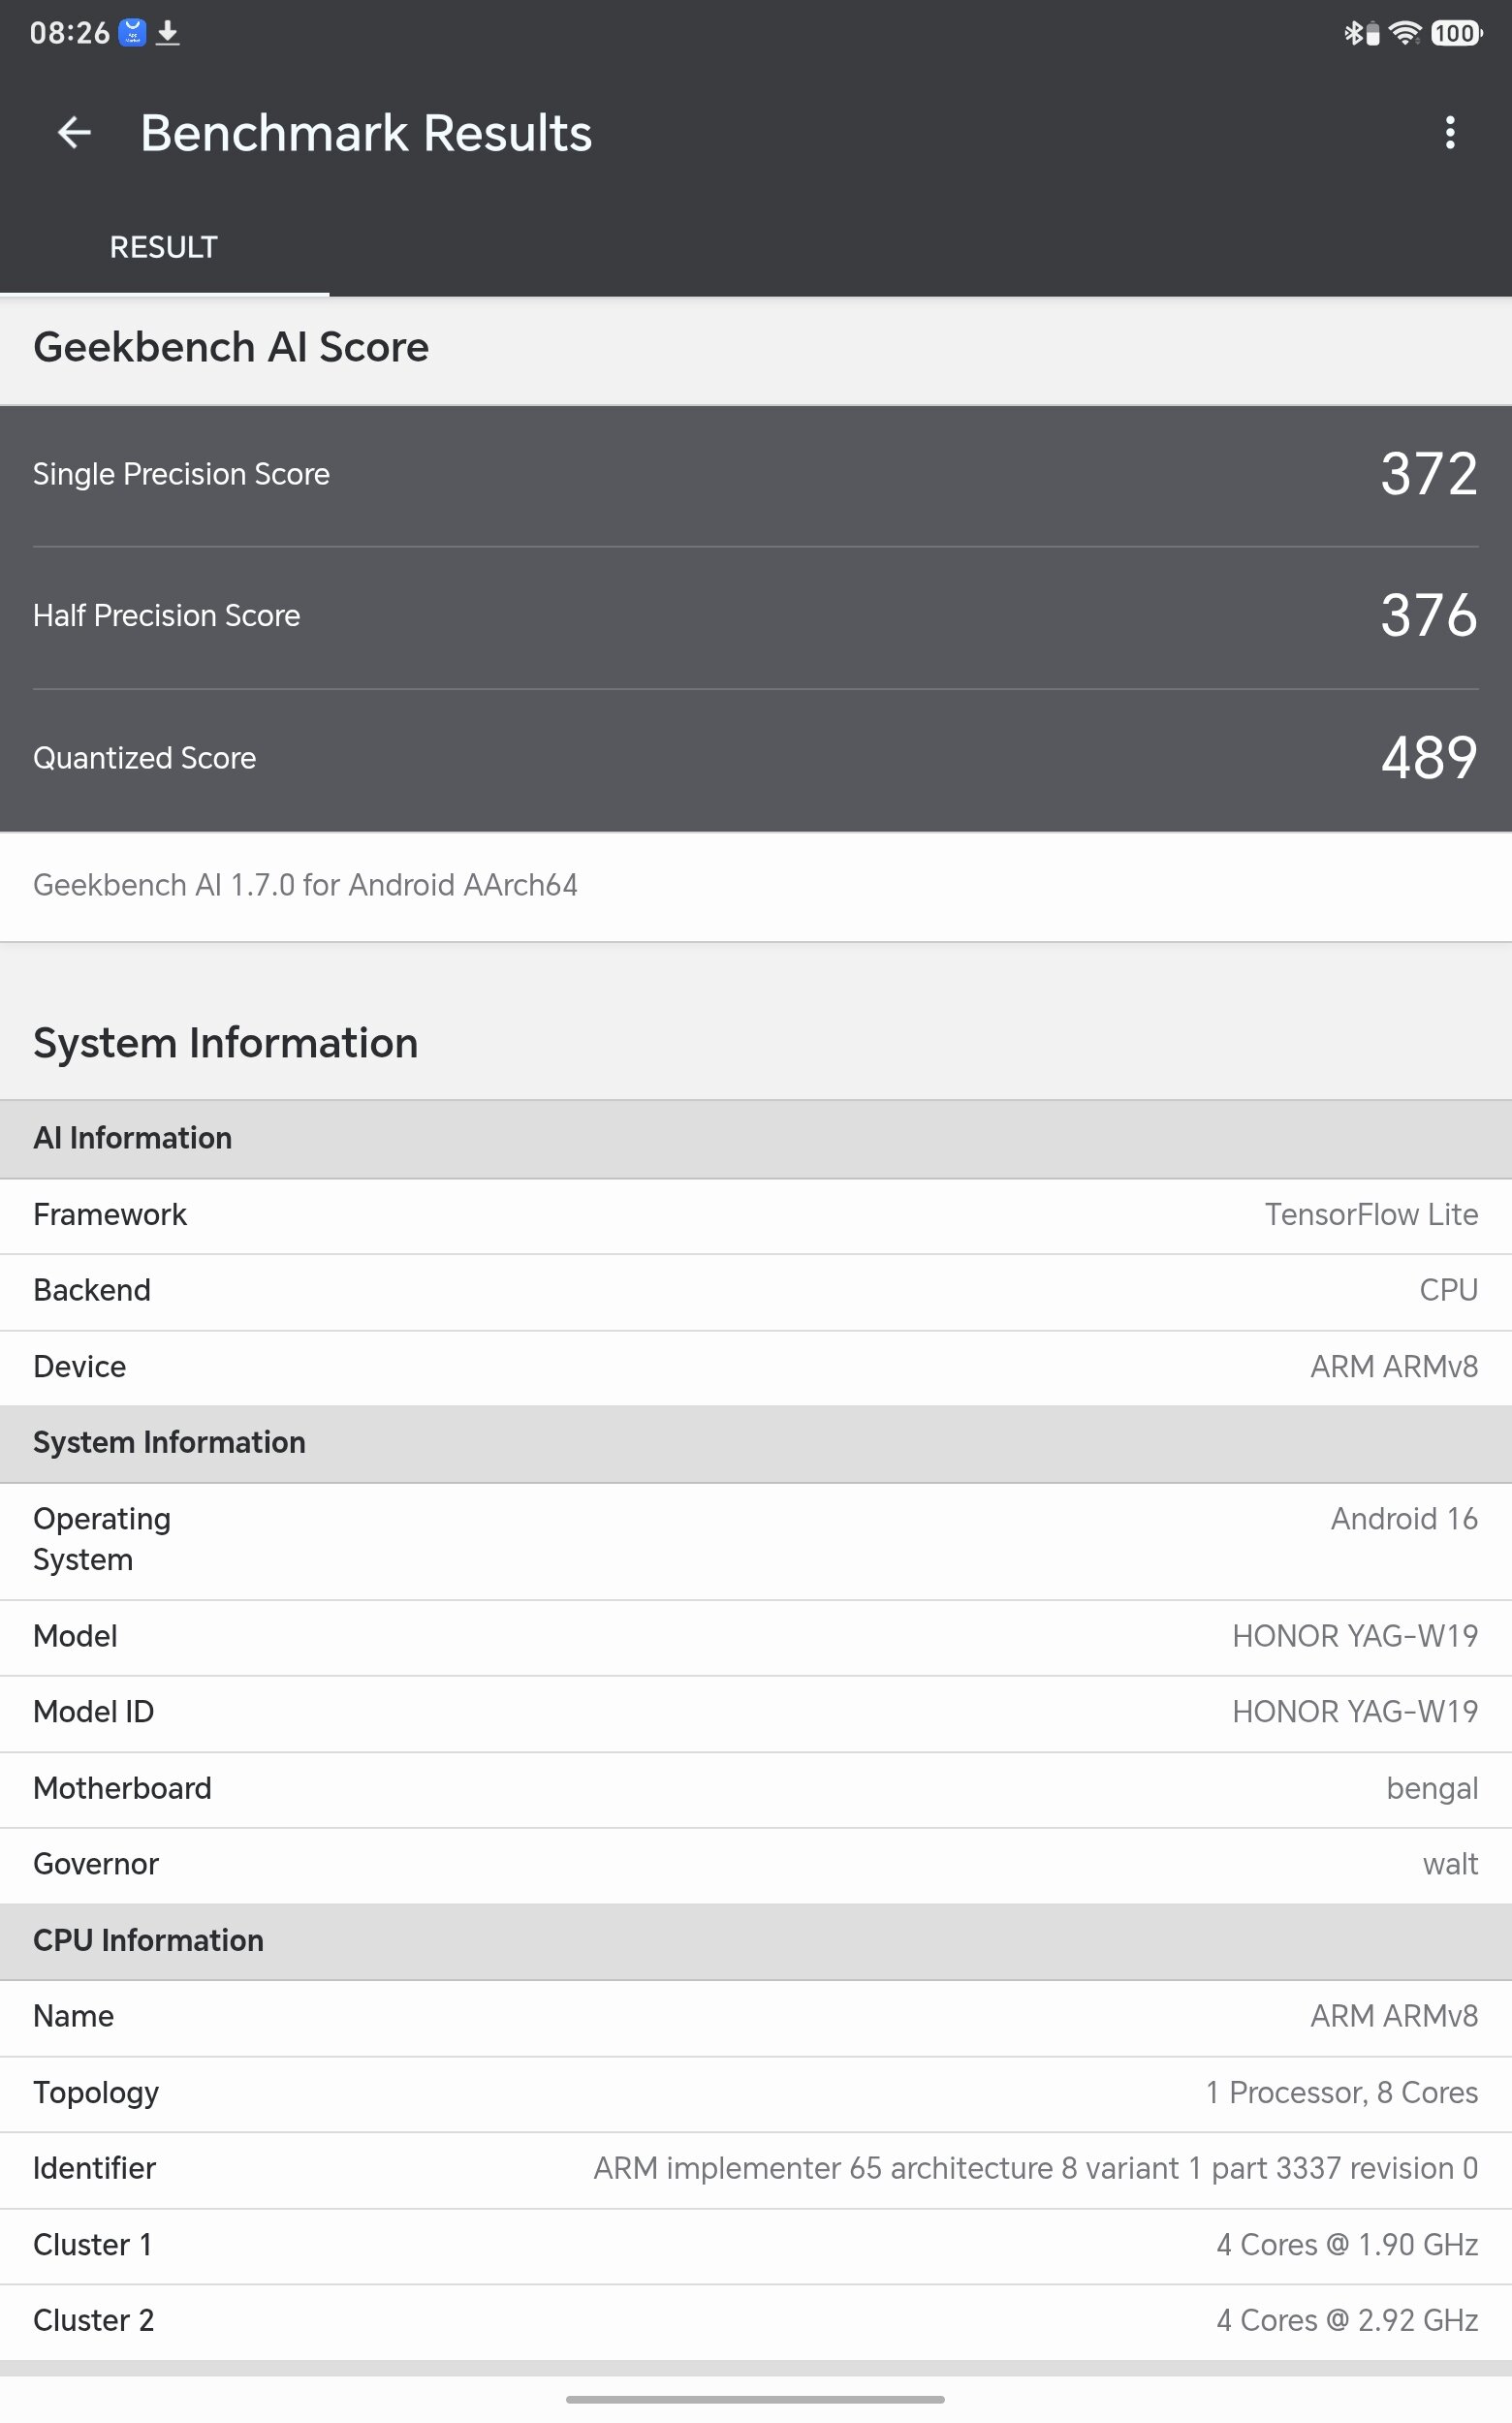Tap the 372 score value
The width and height of the screenshot is (1512, 2423).
(1429, 474)
